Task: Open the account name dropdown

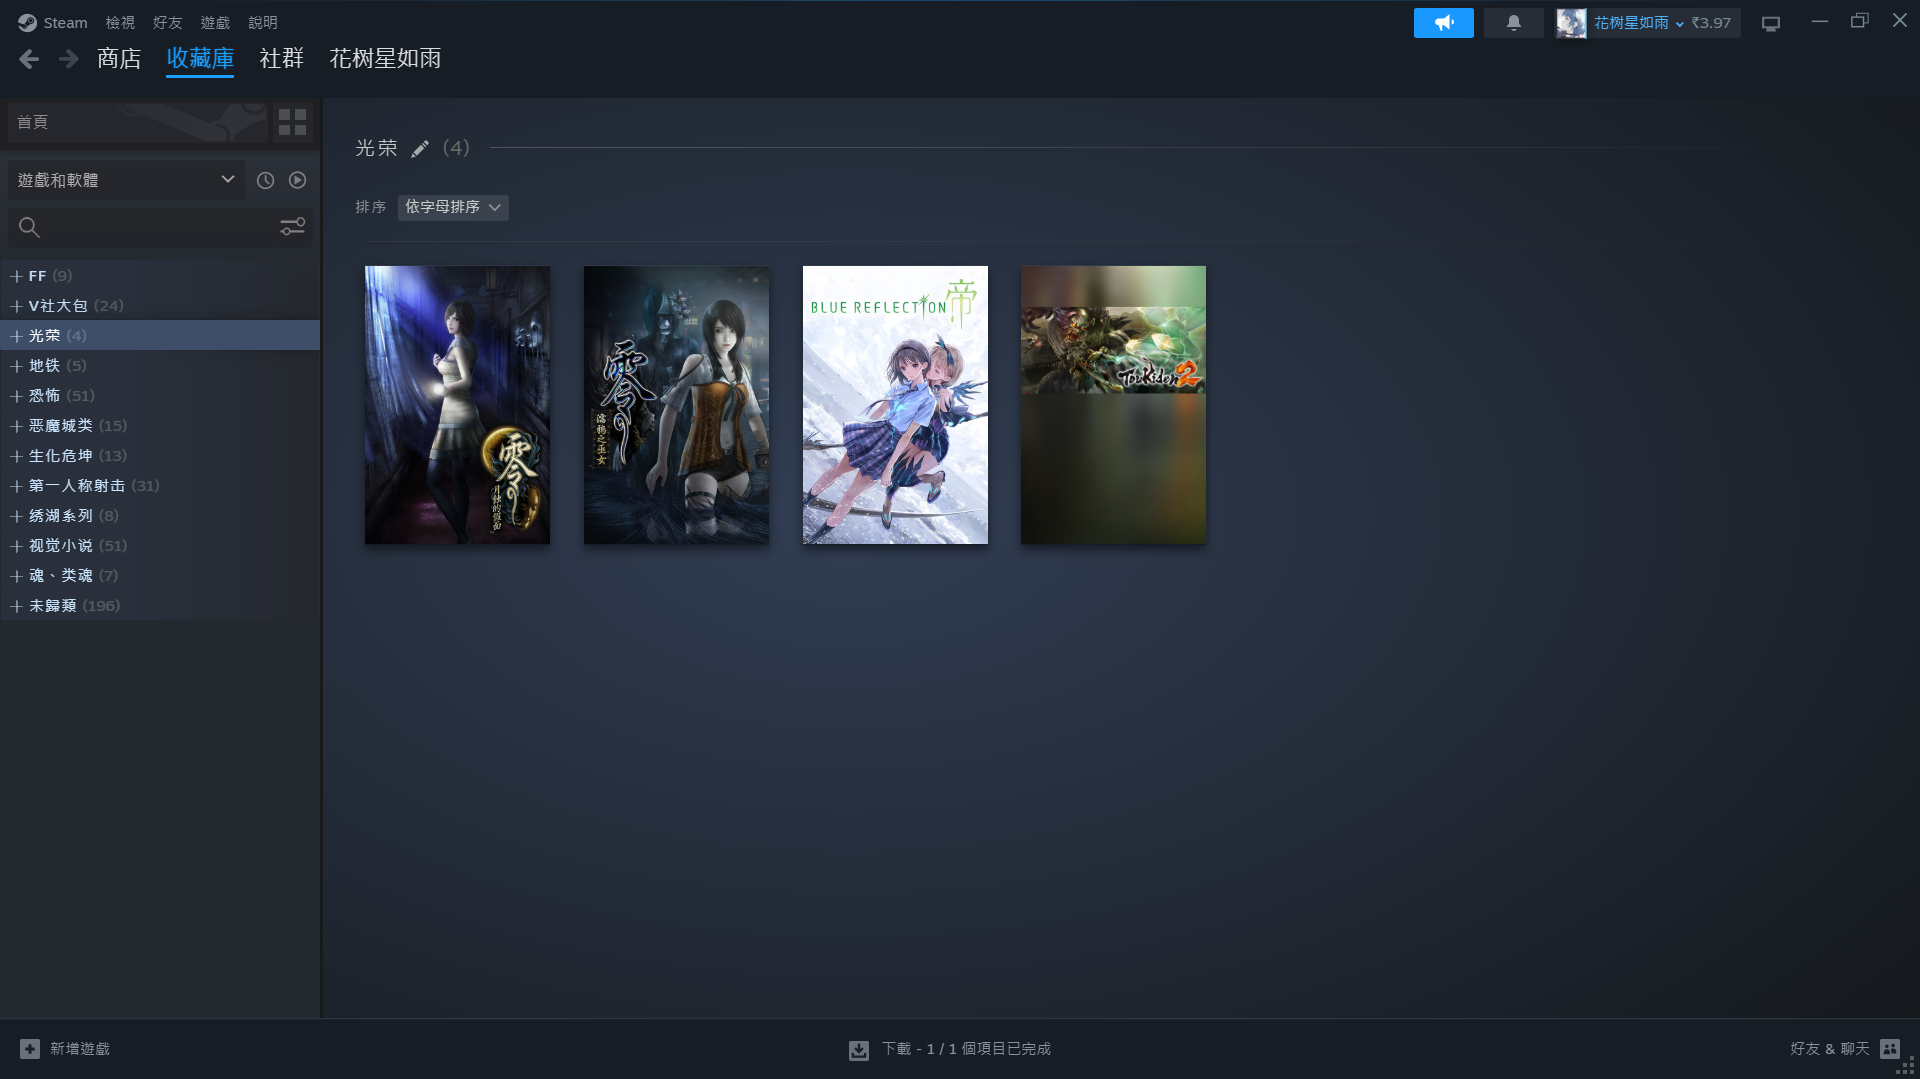Action: 1638,22
